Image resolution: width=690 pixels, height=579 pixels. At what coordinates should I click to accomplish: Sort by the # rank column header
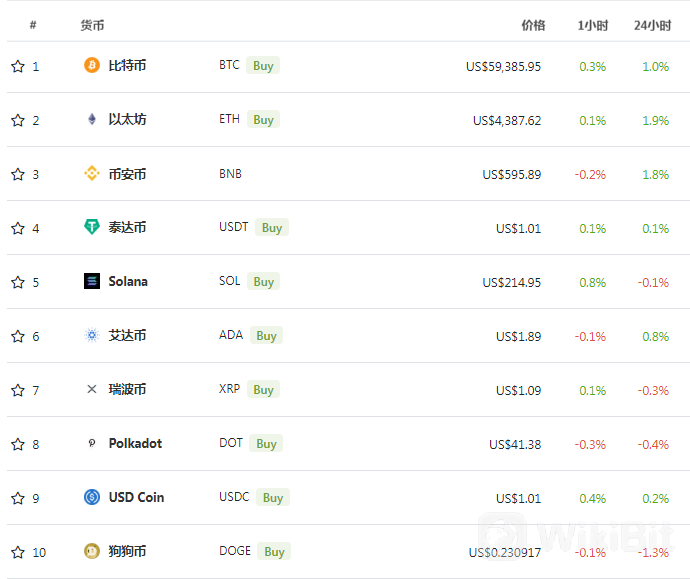coord(33,25)
